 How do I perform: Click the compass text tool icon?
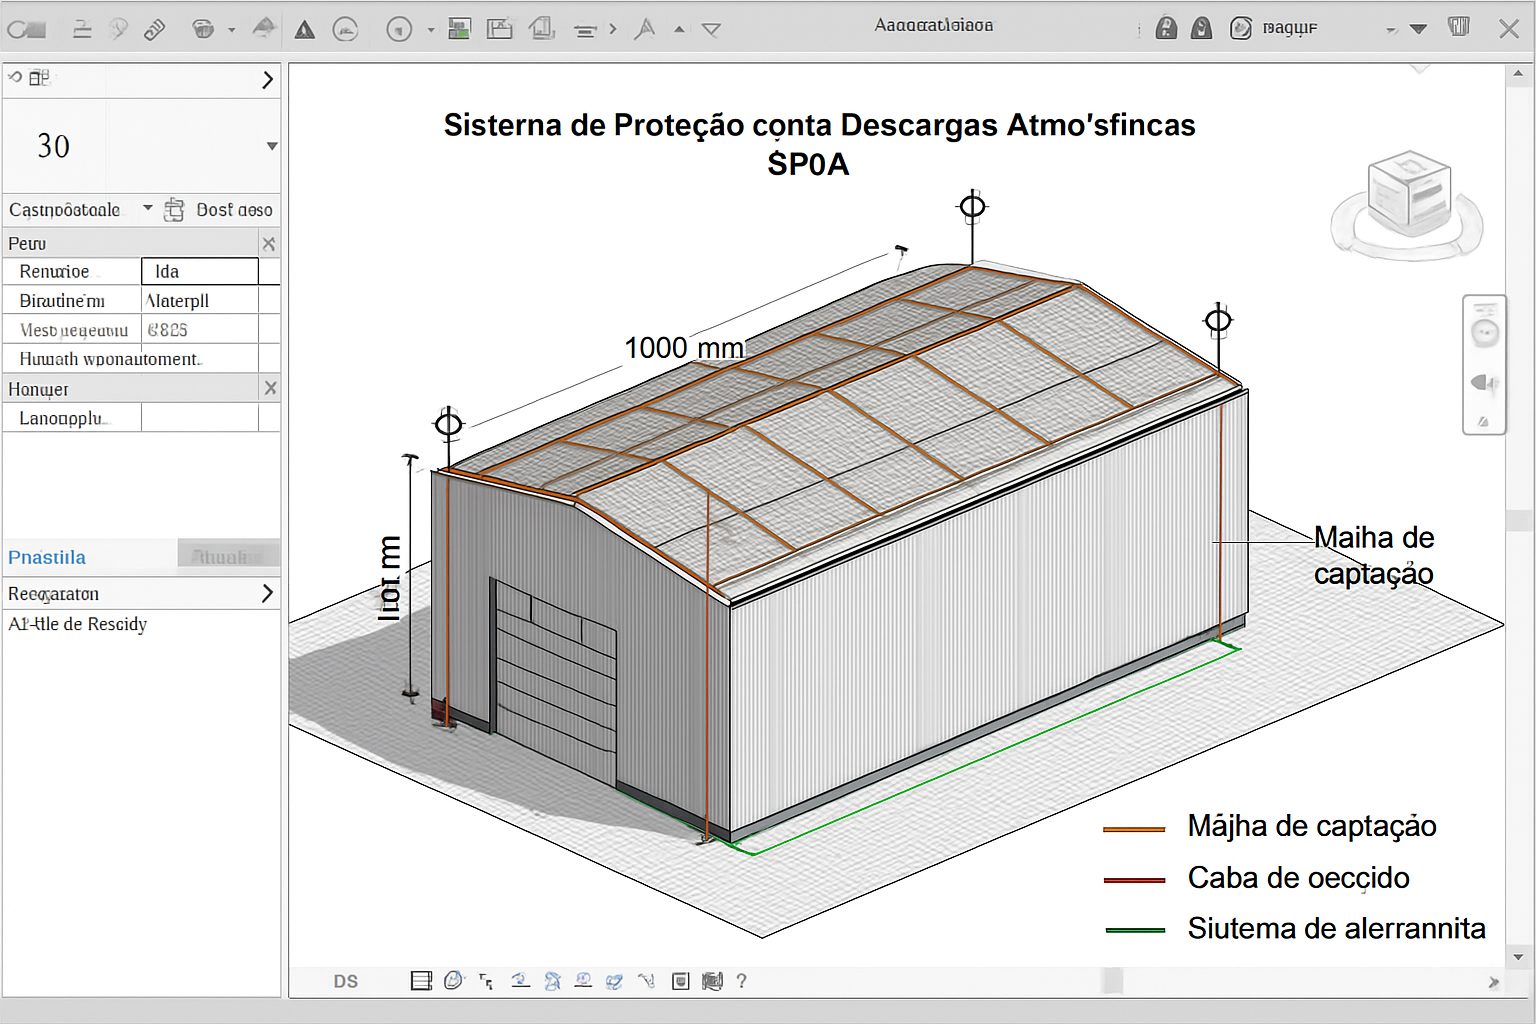pos(645,29)
